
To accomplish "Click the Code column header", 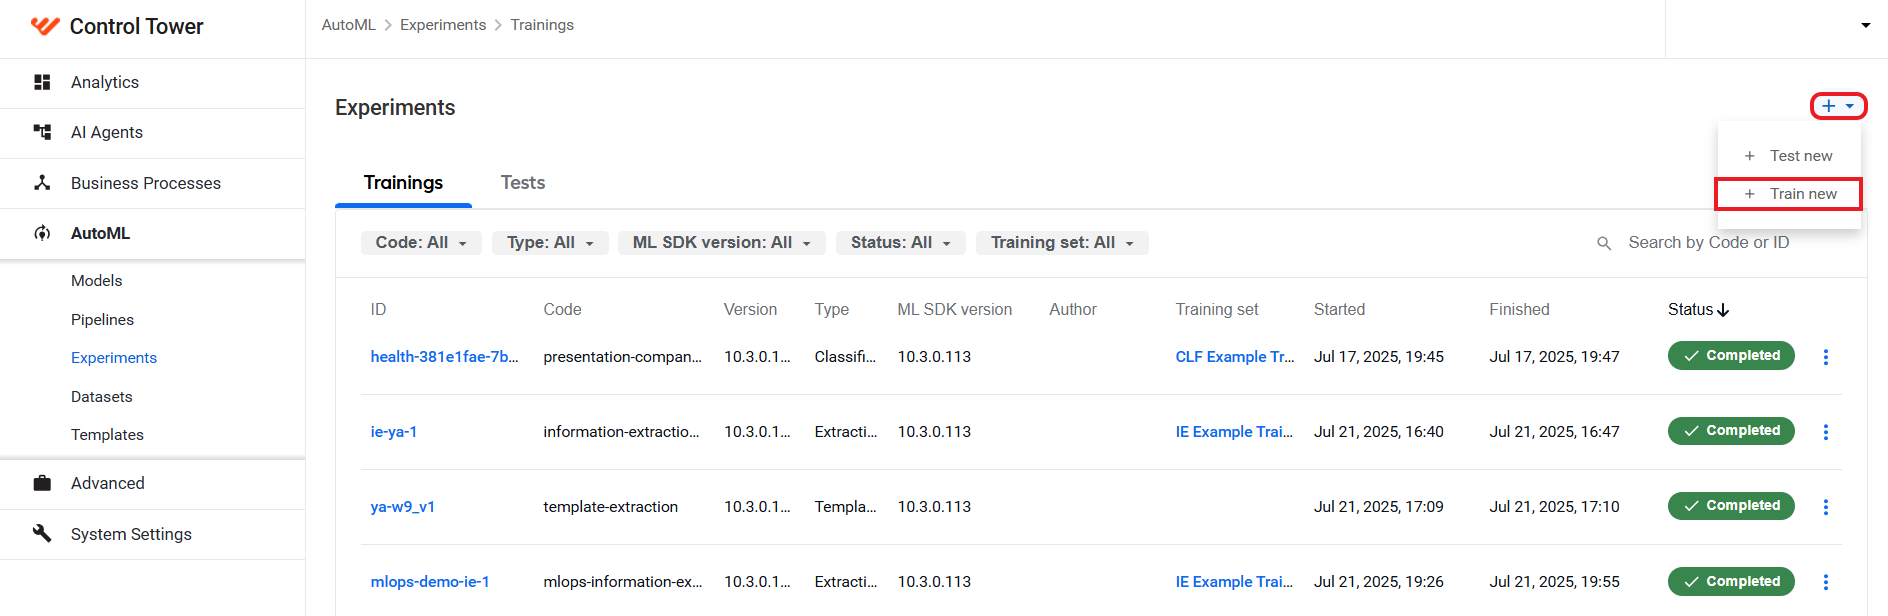I will point(562,310).
